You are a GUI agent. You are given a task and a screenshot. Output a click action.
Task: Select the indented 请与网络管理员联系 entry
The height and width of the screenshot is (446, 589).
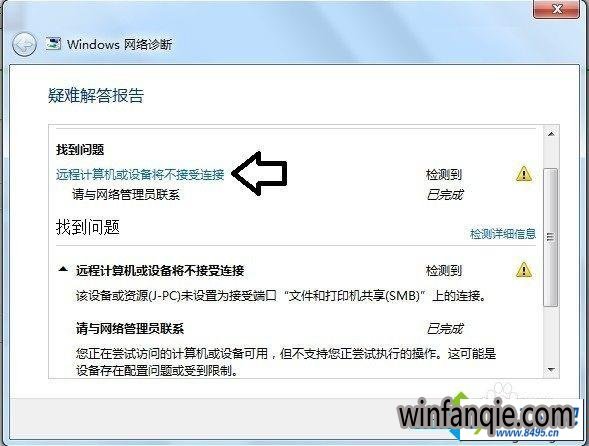[x=126, y=195]
